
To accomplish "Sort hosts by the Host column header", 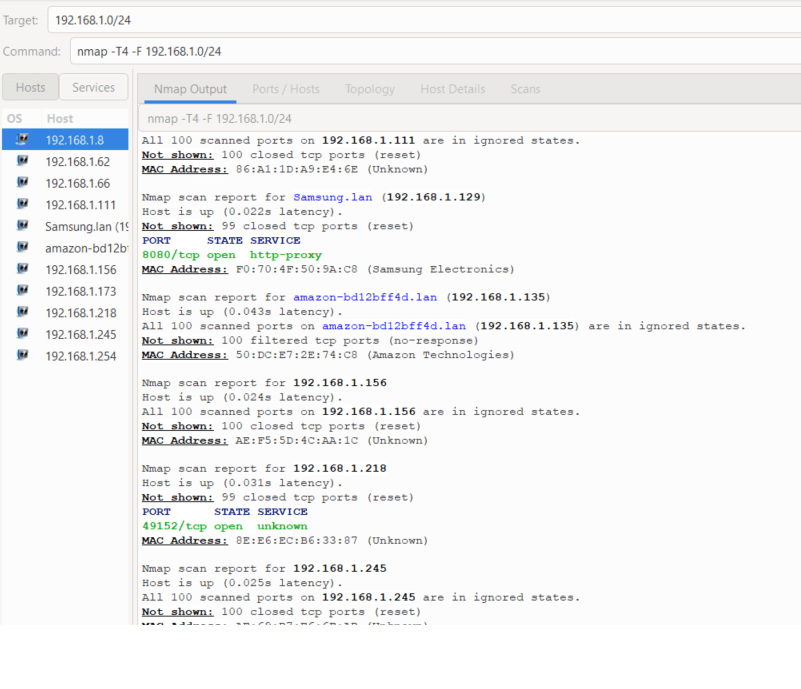I will click(85, 118).
